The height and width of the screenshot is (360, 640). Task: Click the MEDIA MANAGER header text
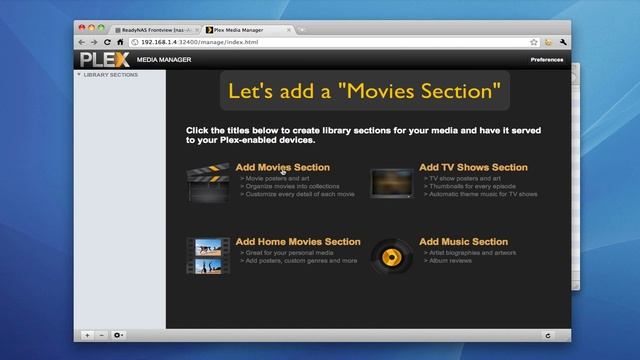pyautogui.click(x=164, y=60)
